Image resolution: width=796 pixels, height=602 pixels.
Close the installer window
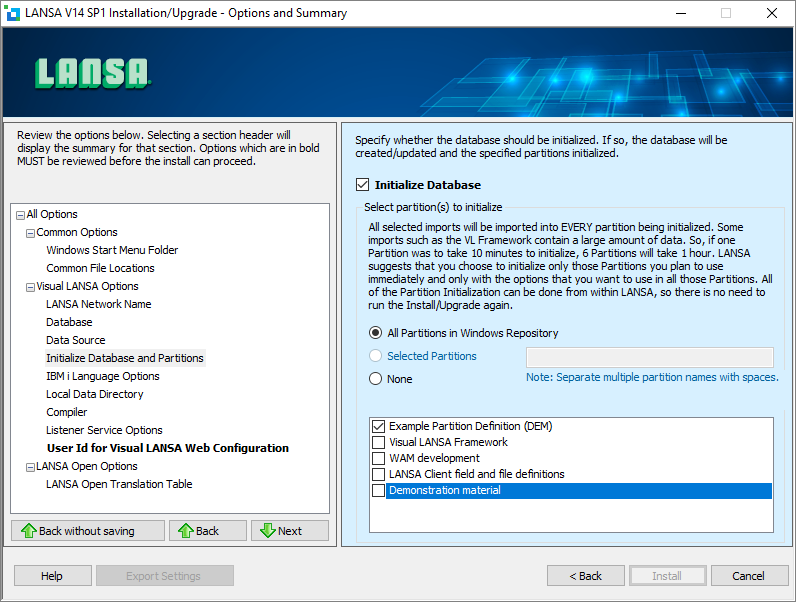tap(772, 13)
